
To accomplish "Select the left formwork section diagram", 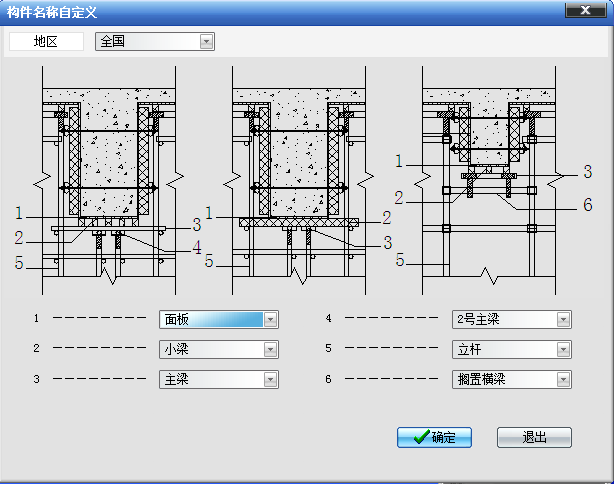I will pyautogui.click(x=108, y=180).
